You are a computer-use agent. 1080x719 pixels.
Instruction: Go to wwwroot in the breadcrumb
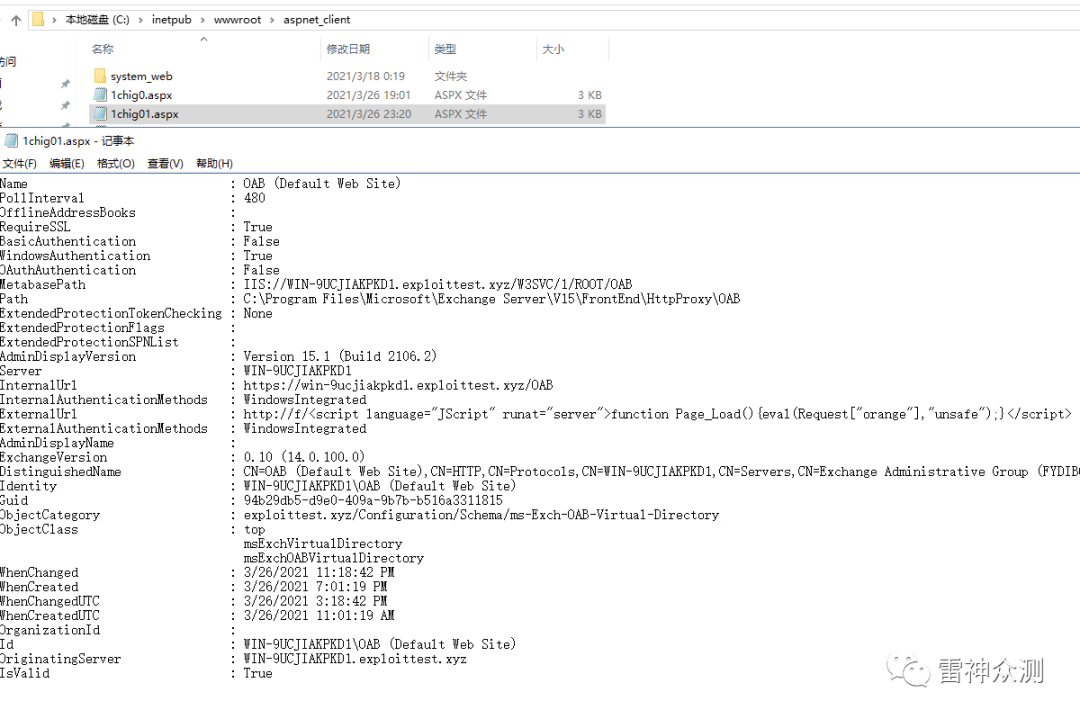coord(238,20)
